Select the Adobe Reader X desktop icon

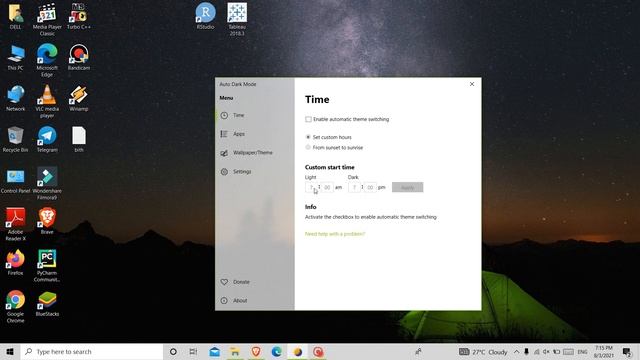[x=16, y=224]
